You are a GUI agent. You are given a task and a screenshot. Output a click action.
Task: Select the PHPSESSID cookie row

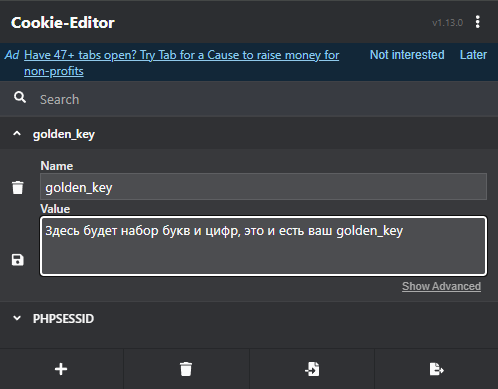coord(249,318)
